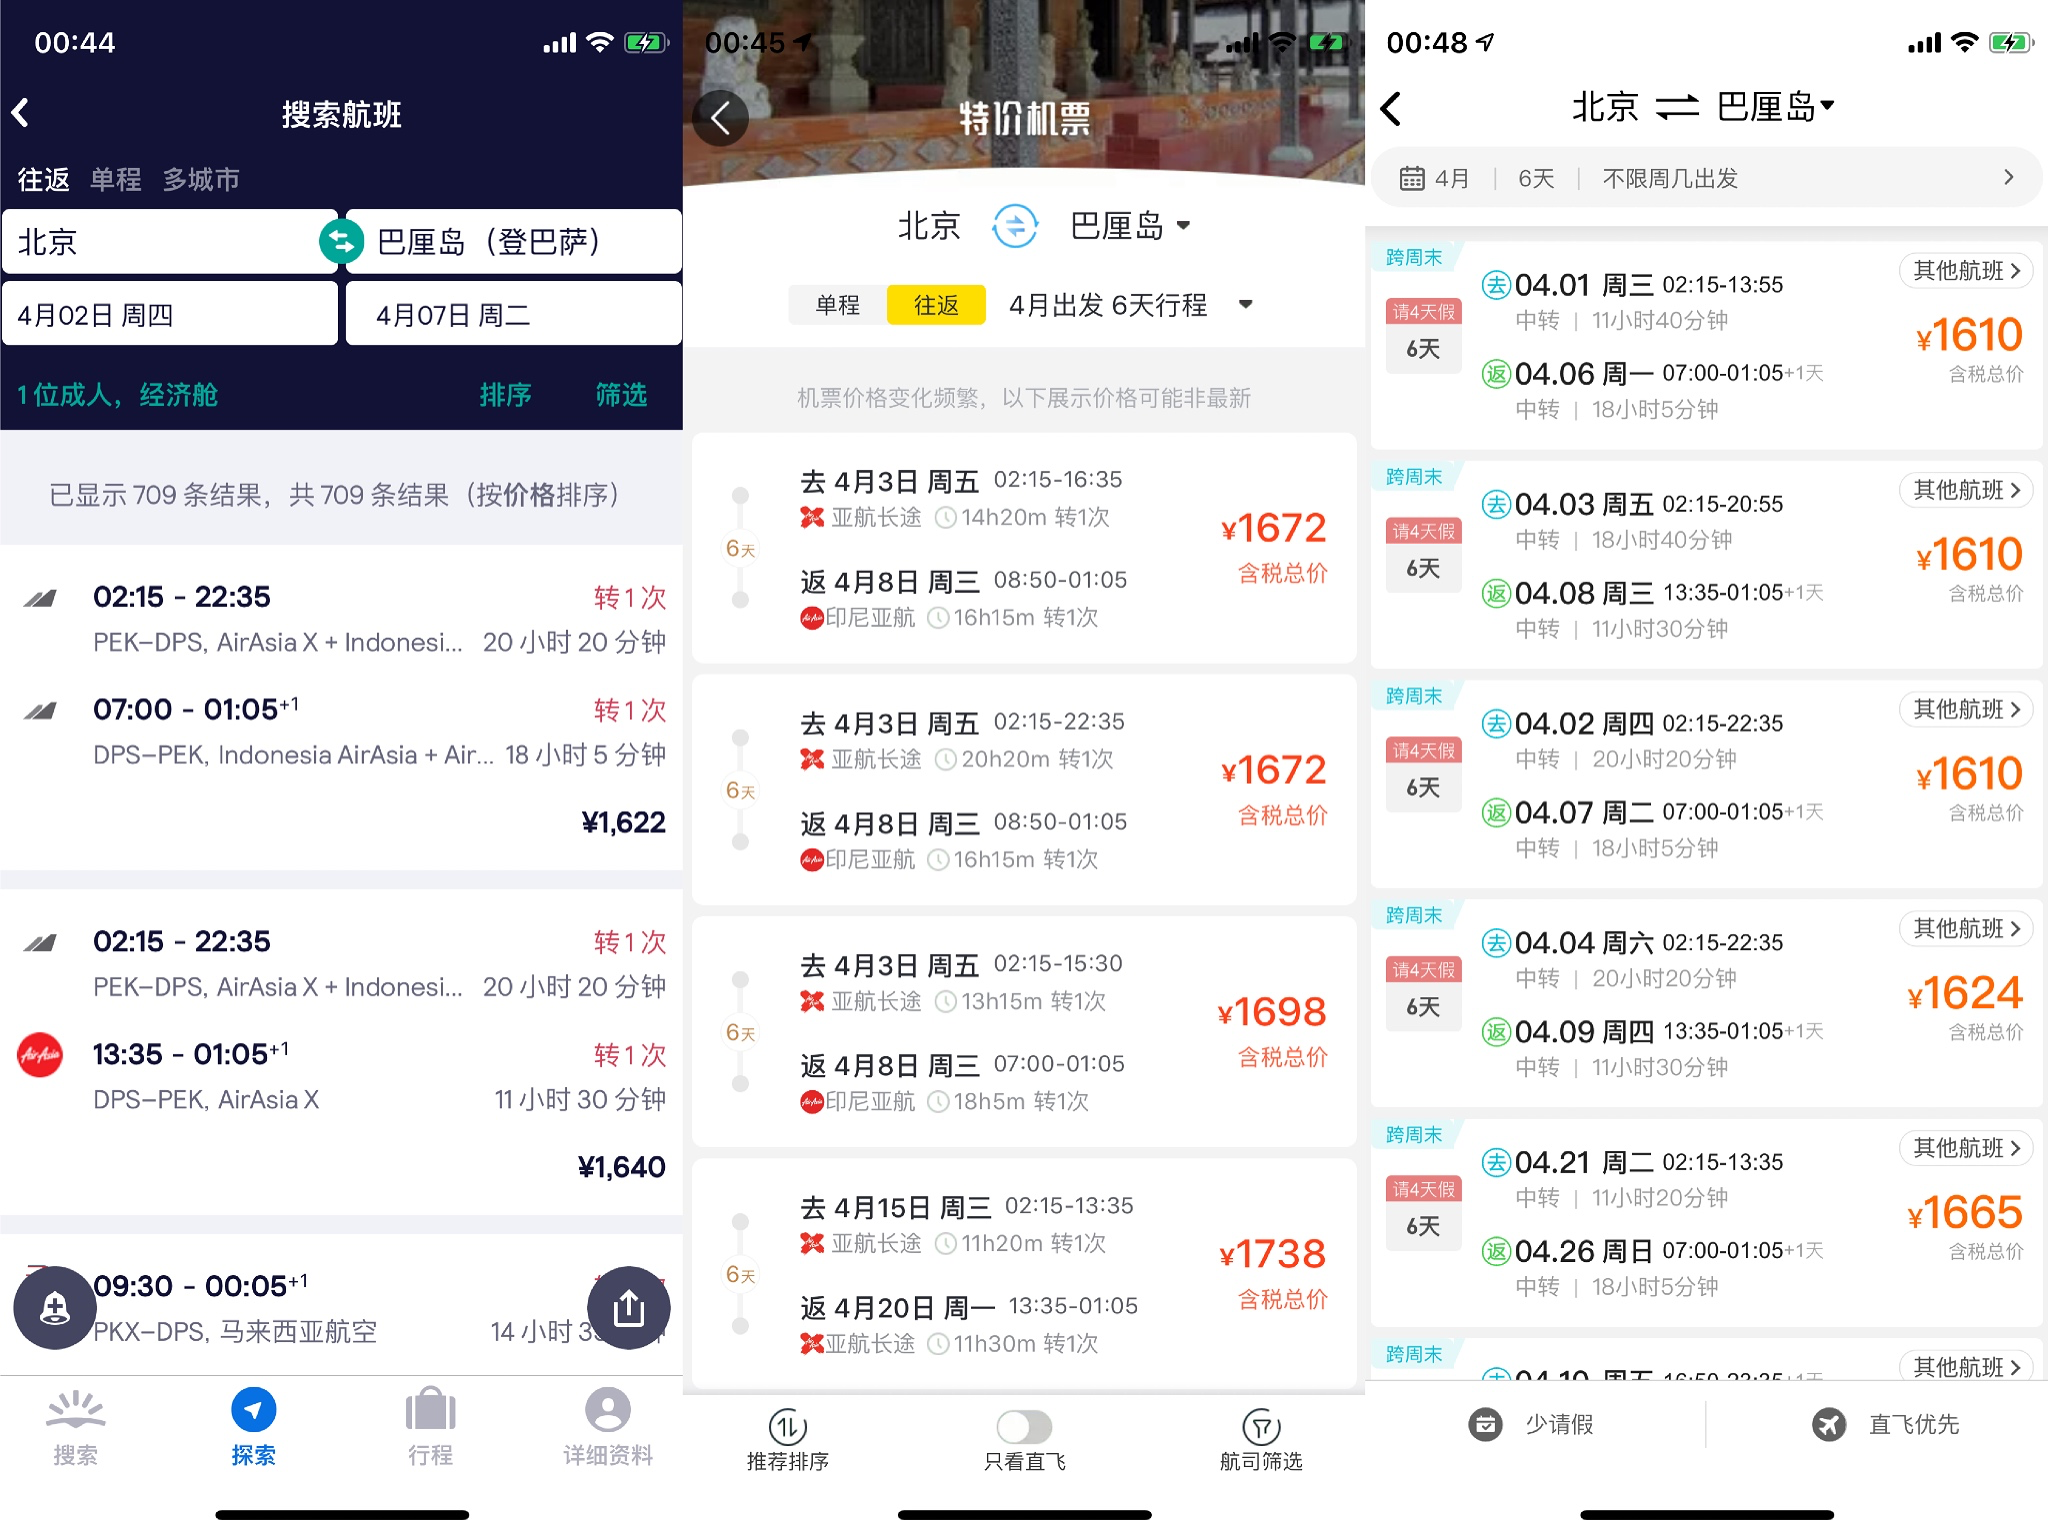This screenshot has height=1534, width=2048.
Task: Swap Beijing and Bali with green swap icon
Action: 341,241
